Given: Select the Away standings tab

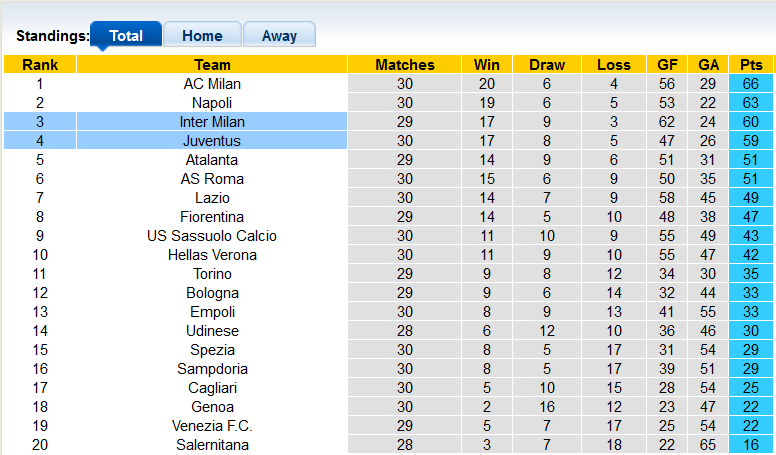Looking at the screenshot, I should 279,35.
